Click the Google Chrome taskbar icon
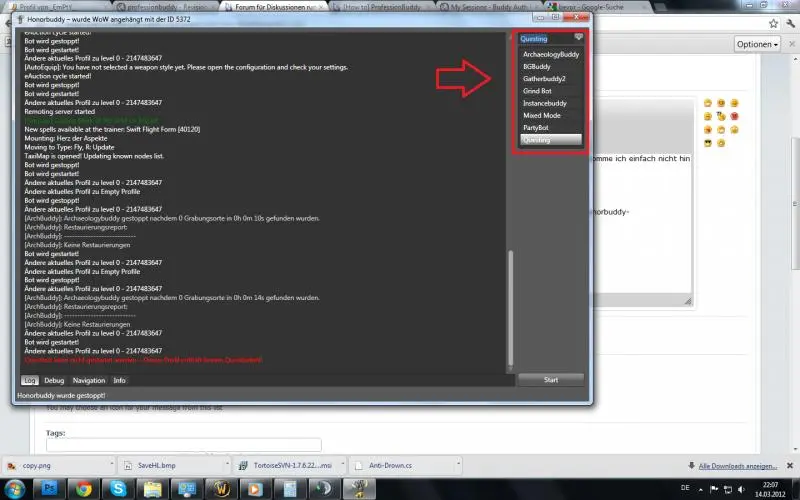The height and width of the screenshot is (500, 800). pos(84,488)
